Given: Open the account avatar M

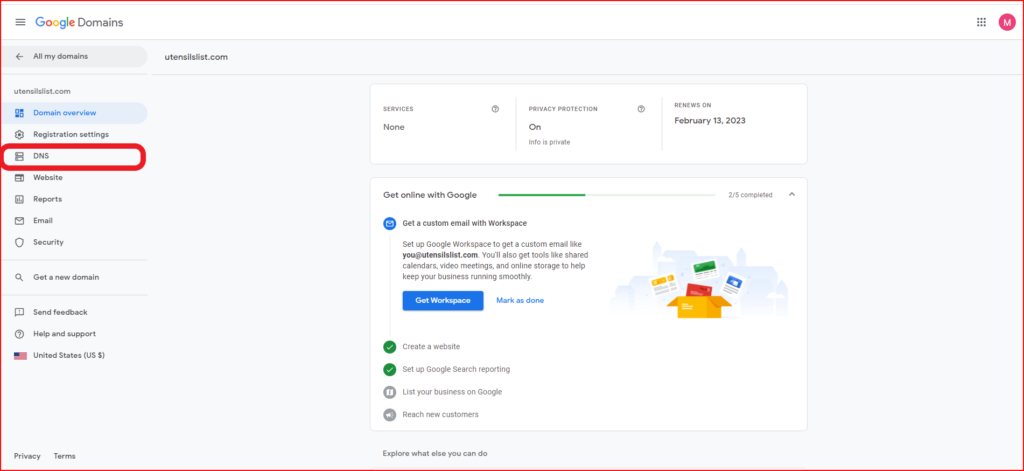Looking at the screenshot, I should tap(1006, 22).
